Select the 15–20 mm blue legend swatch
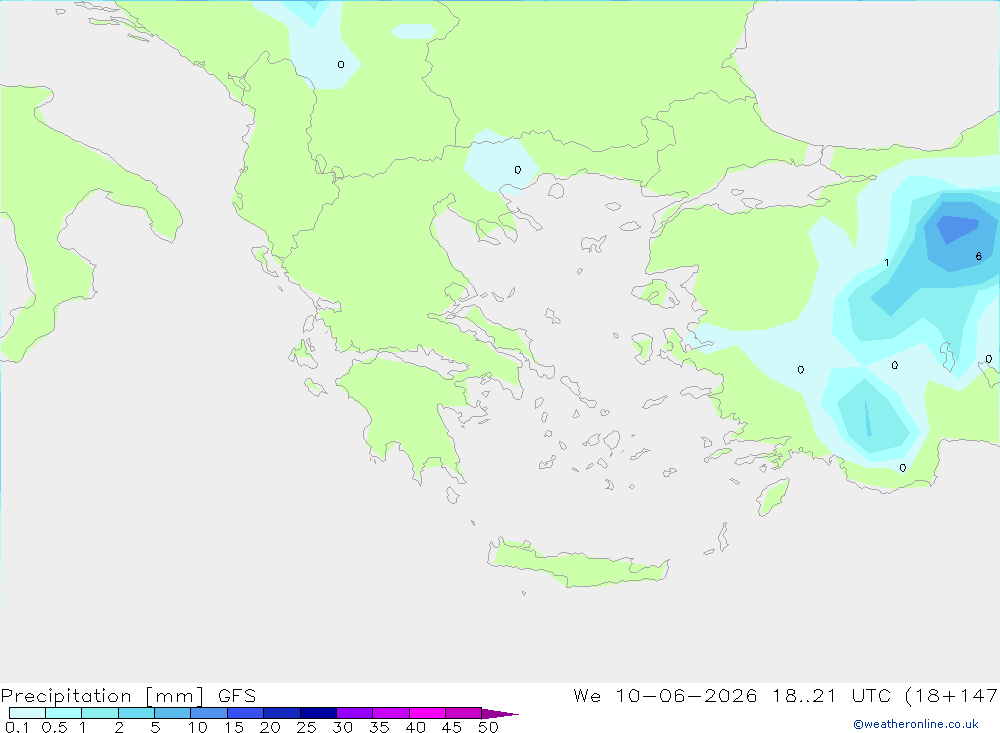Image resolution: width=1000 pixels, height=733 pixels. 246,713
